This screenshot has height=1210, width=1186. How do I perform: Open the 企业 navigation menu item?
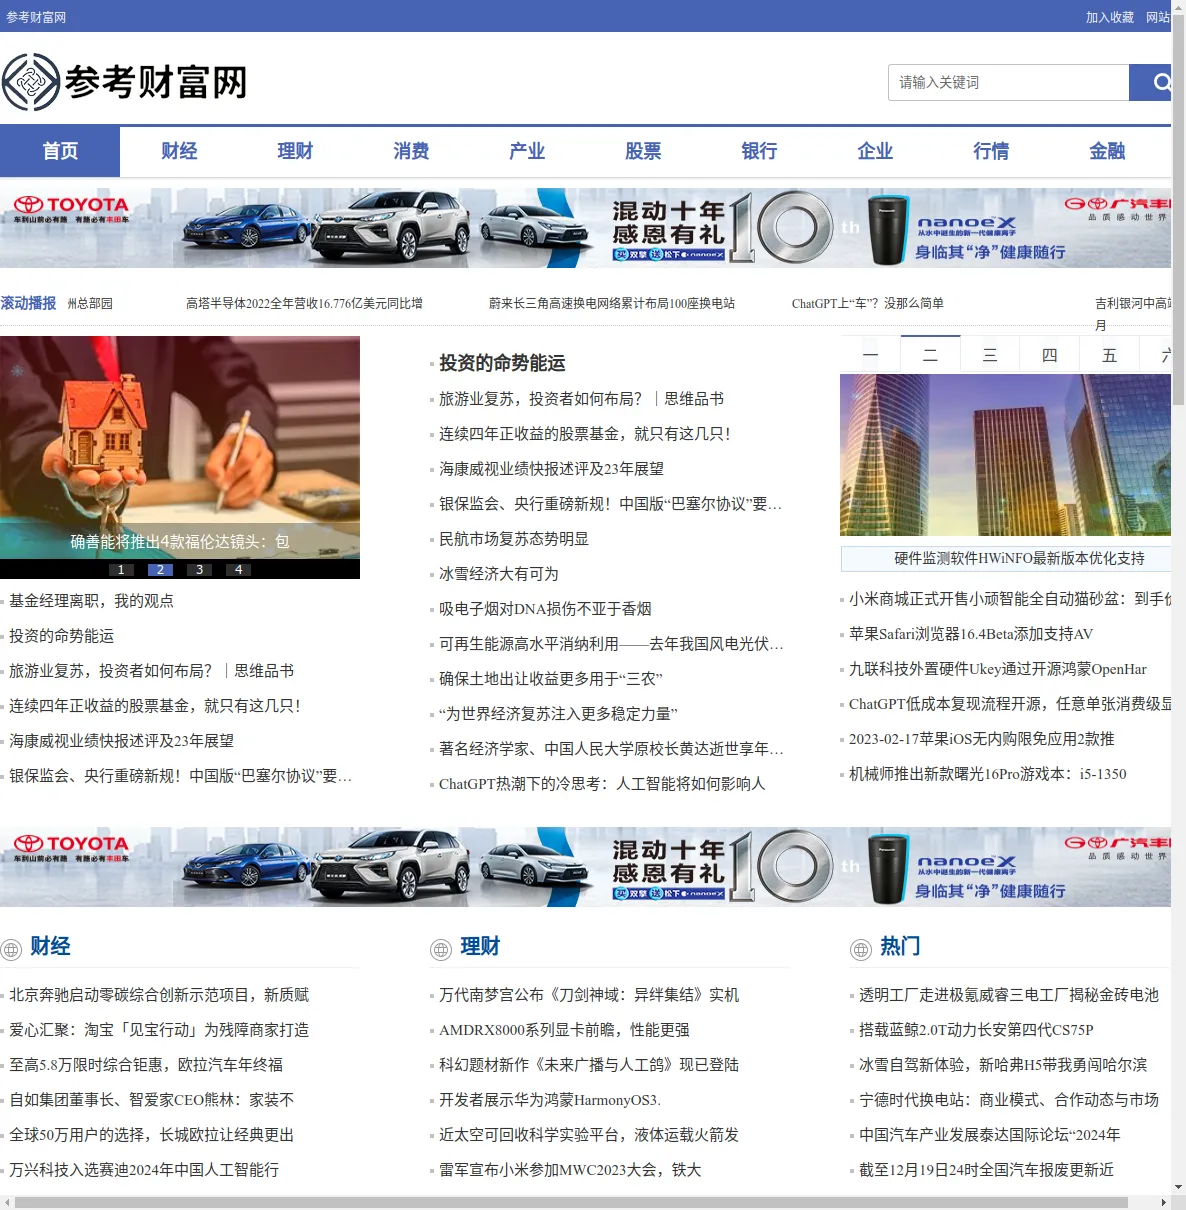tap(875, 151)
